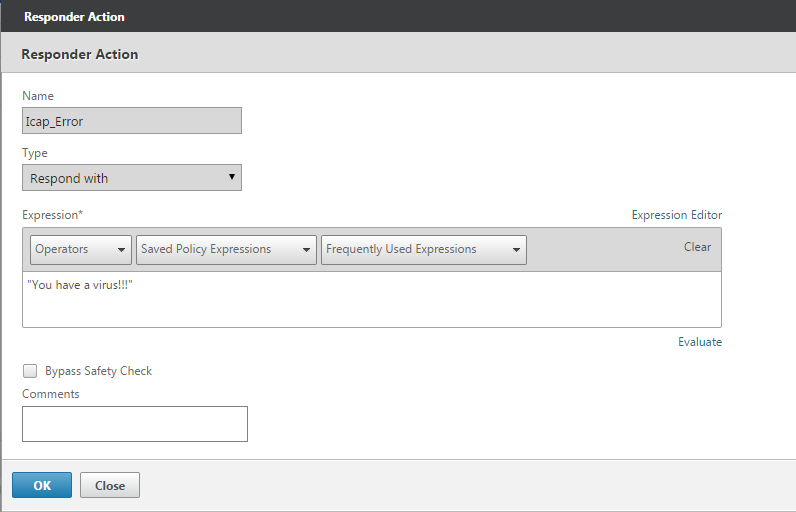
Task: Click the dark Responder Action title bar
Action: click(x=398, y=16)
